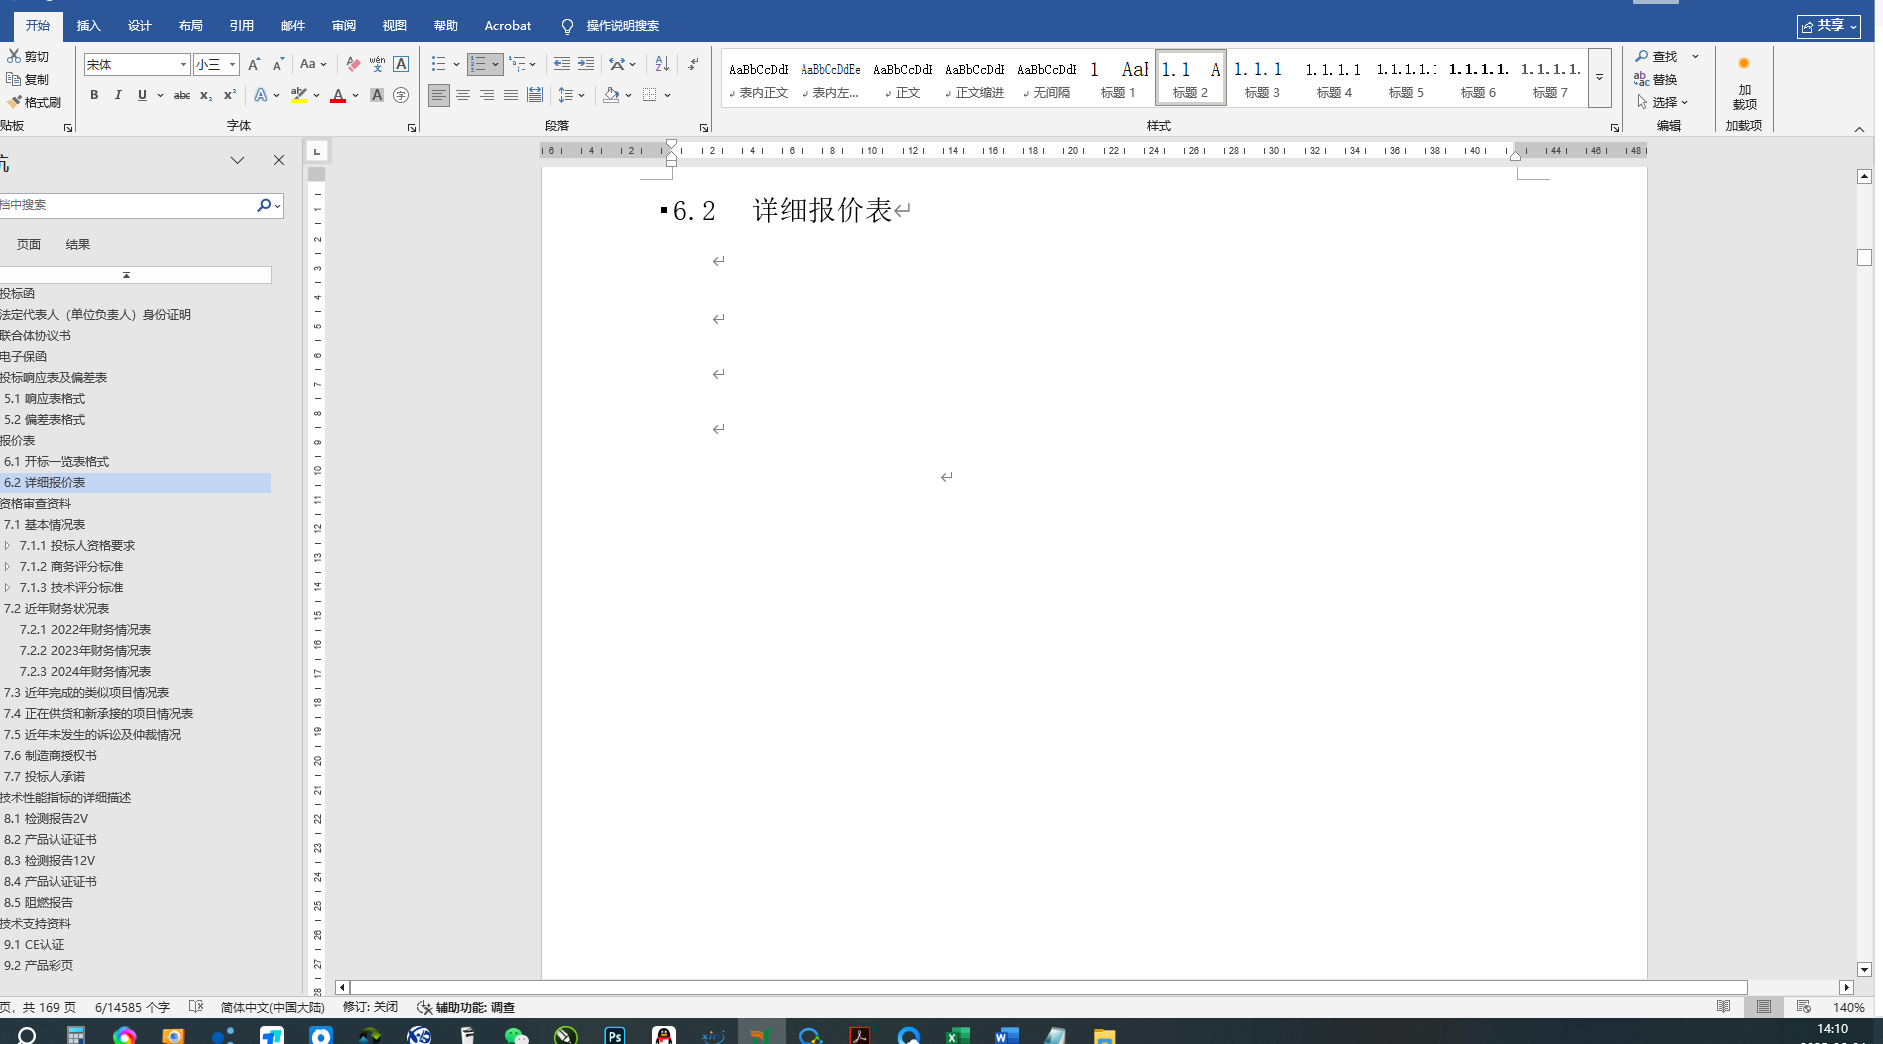
Task: Open the phonetic guide (wén) icon
Action: tap(377, 64)
